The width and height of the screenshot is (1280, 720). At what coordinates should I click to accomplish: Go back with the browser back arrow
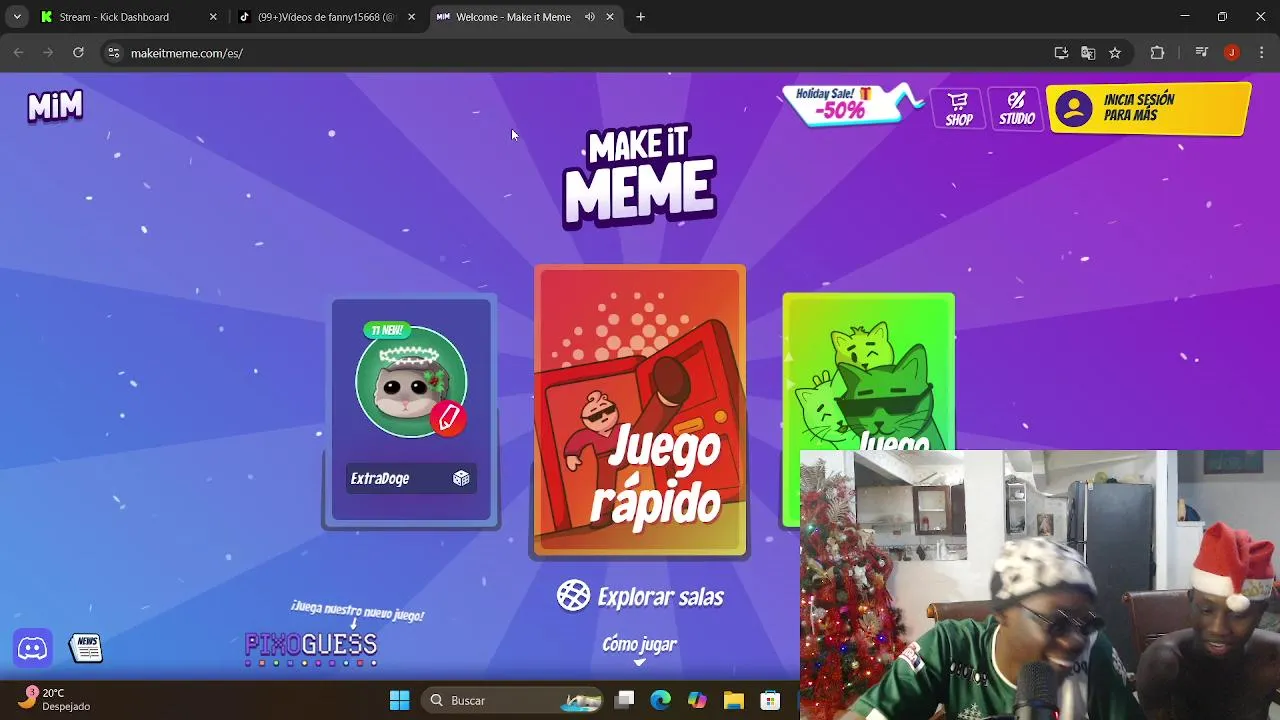click(x=18, y=53)
